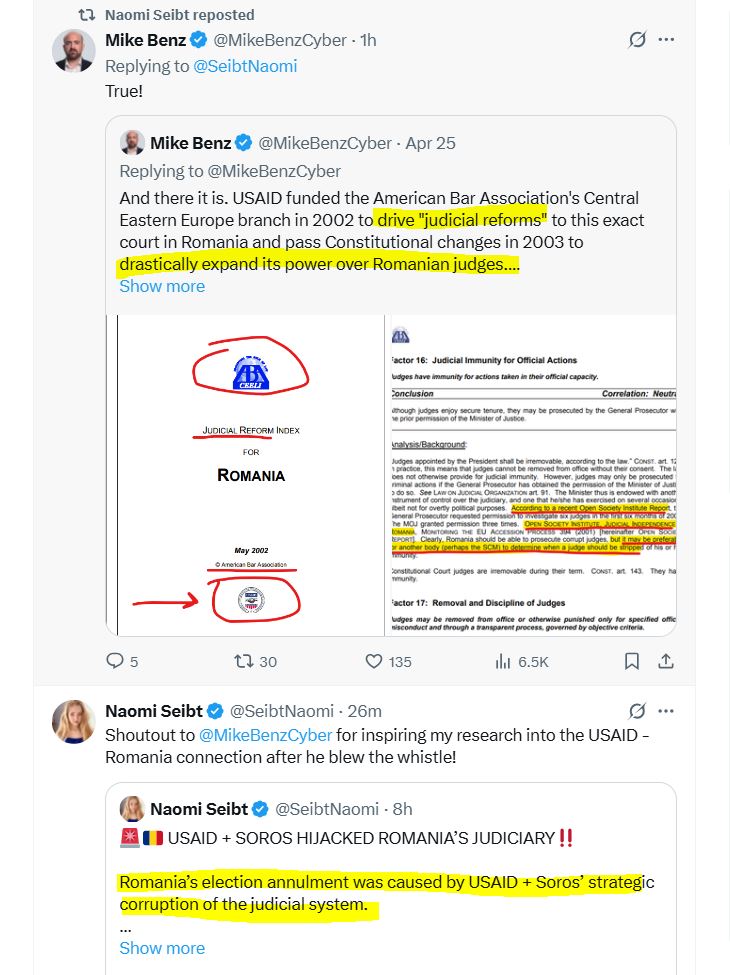The height and width of the screenshot is (975, 730).
Task: Click the @SeibtNaomi reply mention link
Action: [245, 66]
